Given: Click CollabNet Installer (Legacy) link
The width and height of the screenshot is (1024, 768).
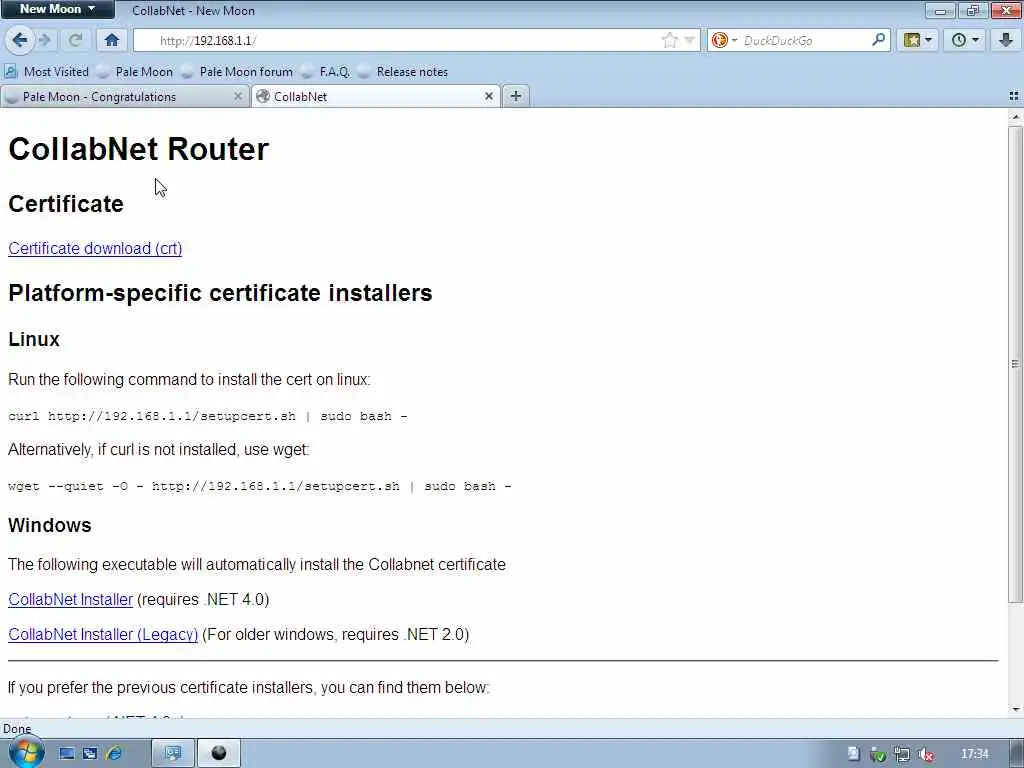Looking at the screenshot, I should coord(103,635).
